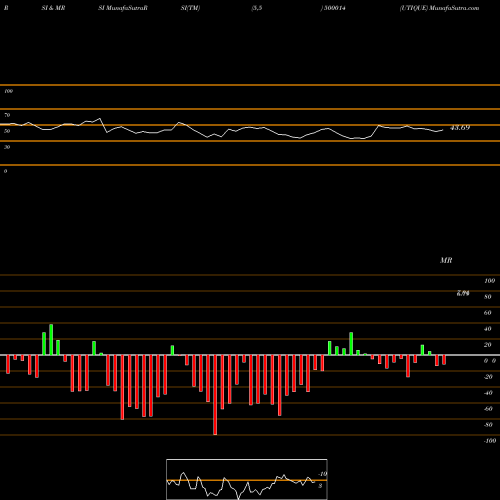Click the tallest green bar in MR histogram
Screen dimensions: 500x500
[x=51, y=339]
